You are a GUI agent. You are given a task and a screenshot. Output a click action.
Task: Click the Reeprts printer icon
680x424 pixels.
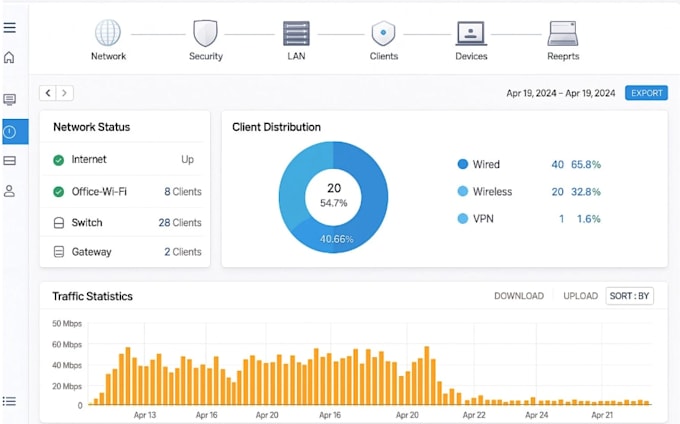[563, 33]
